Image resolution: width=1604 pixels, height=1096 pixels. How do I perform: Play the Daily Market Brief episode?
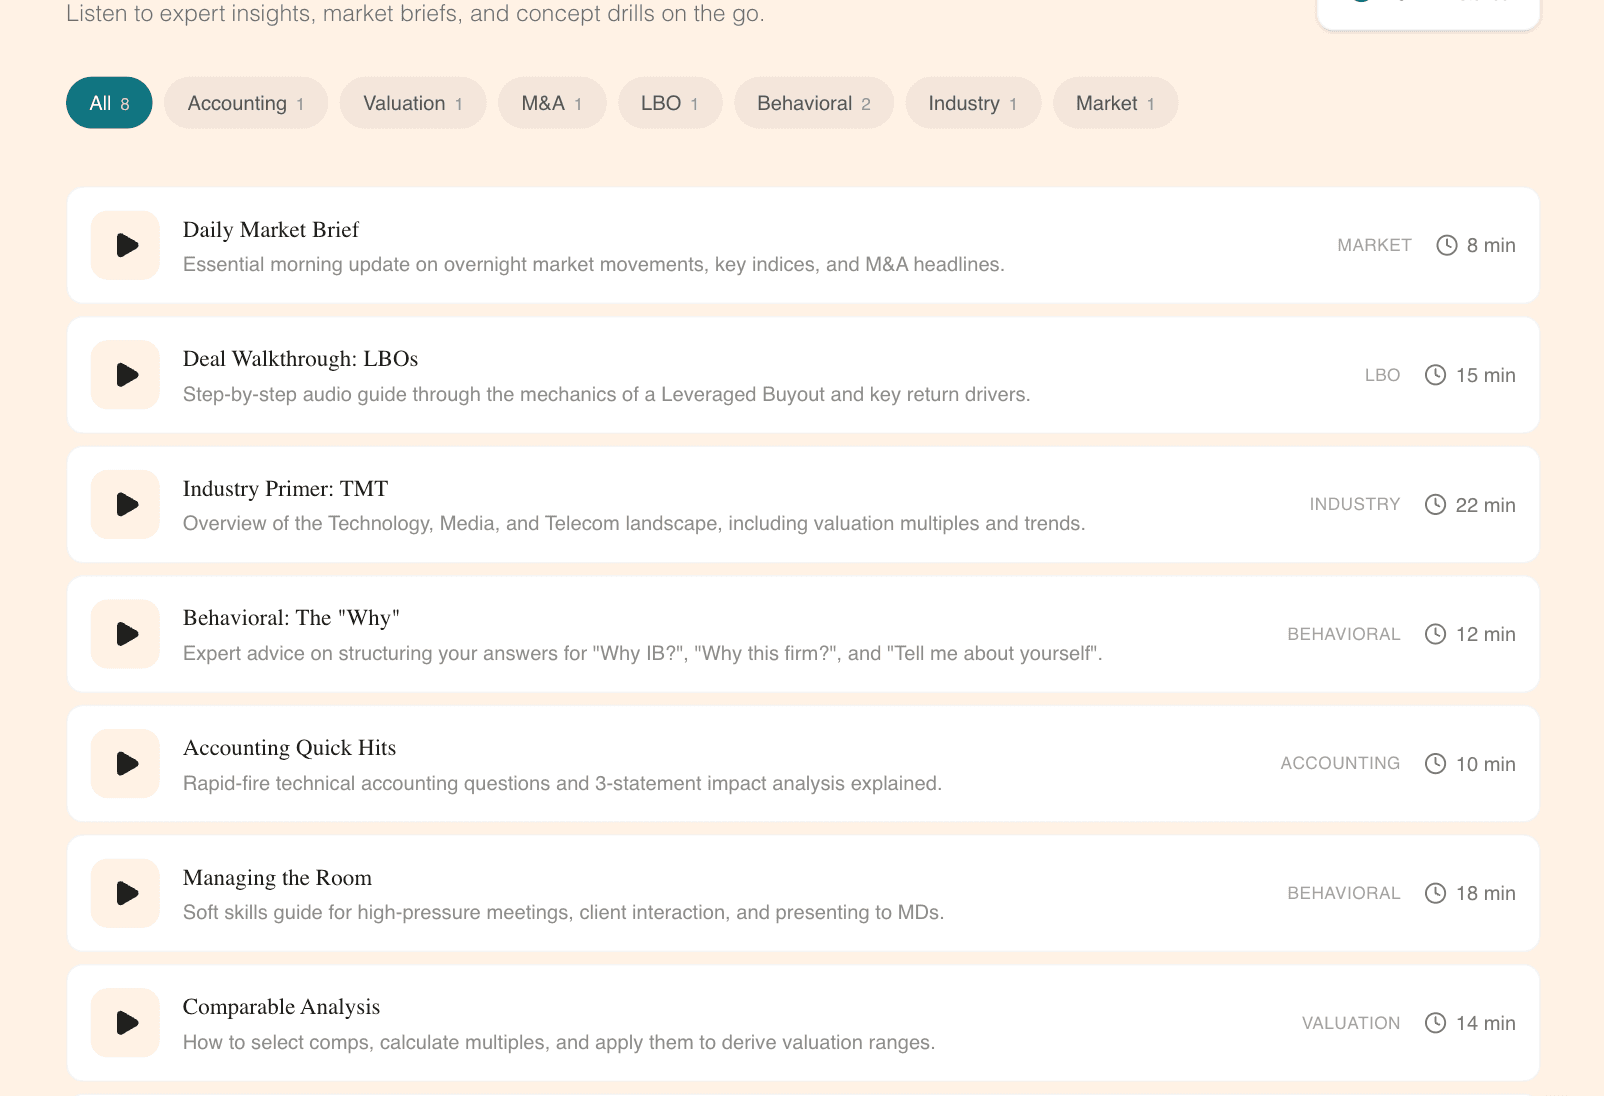[x=125, y=245]
